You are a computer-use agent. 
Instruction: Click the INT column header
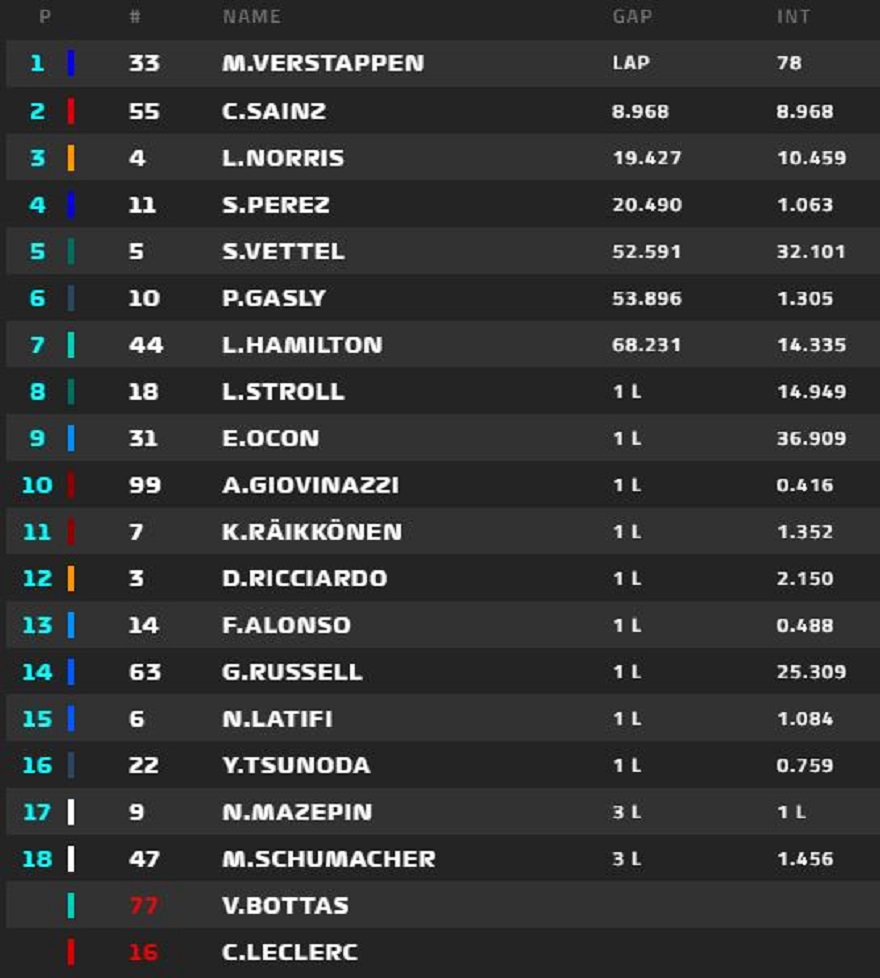(x=793, y=17)
